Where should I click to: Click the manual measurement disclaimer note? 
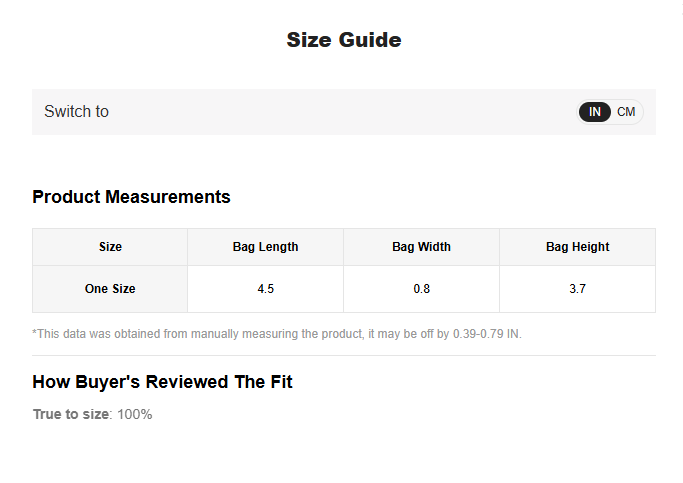pyautogui.click(x=277, y=334)
